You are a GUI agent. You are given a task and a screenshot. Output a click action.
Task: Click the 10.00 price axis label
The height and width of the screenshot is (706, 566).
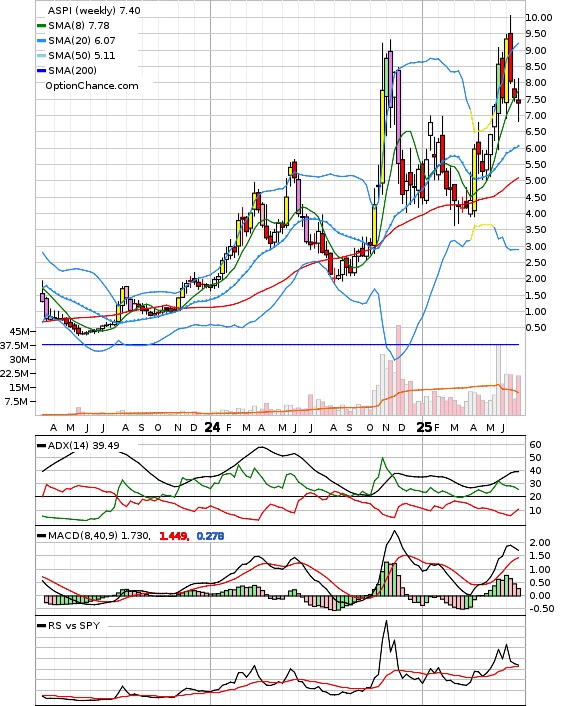(539, 18)
